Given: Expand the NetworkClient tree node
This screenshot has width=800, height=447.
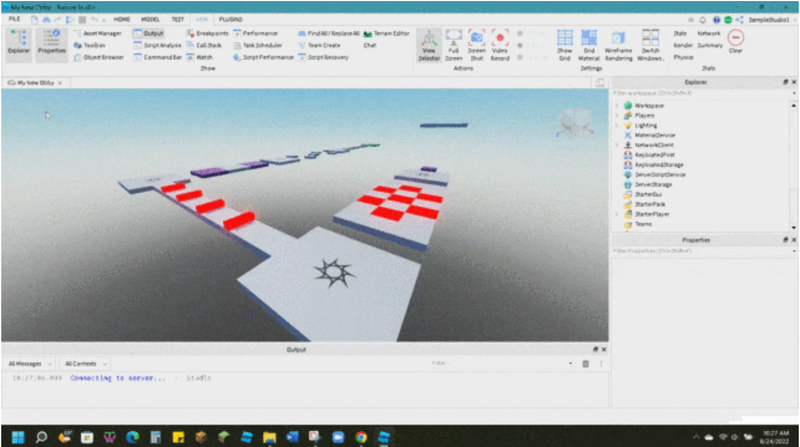Looking at the screenshot, I should [617, 145].
